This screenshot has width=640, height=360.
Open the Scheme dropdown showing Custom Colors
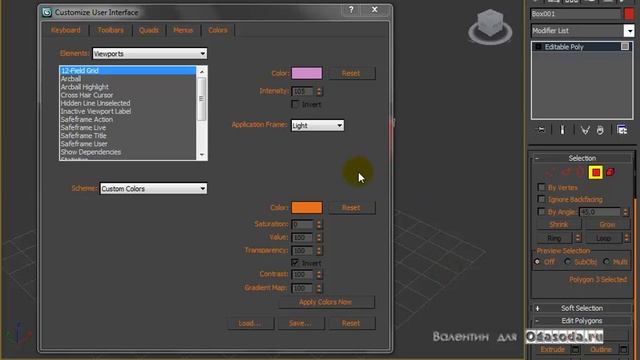[153, 189]
